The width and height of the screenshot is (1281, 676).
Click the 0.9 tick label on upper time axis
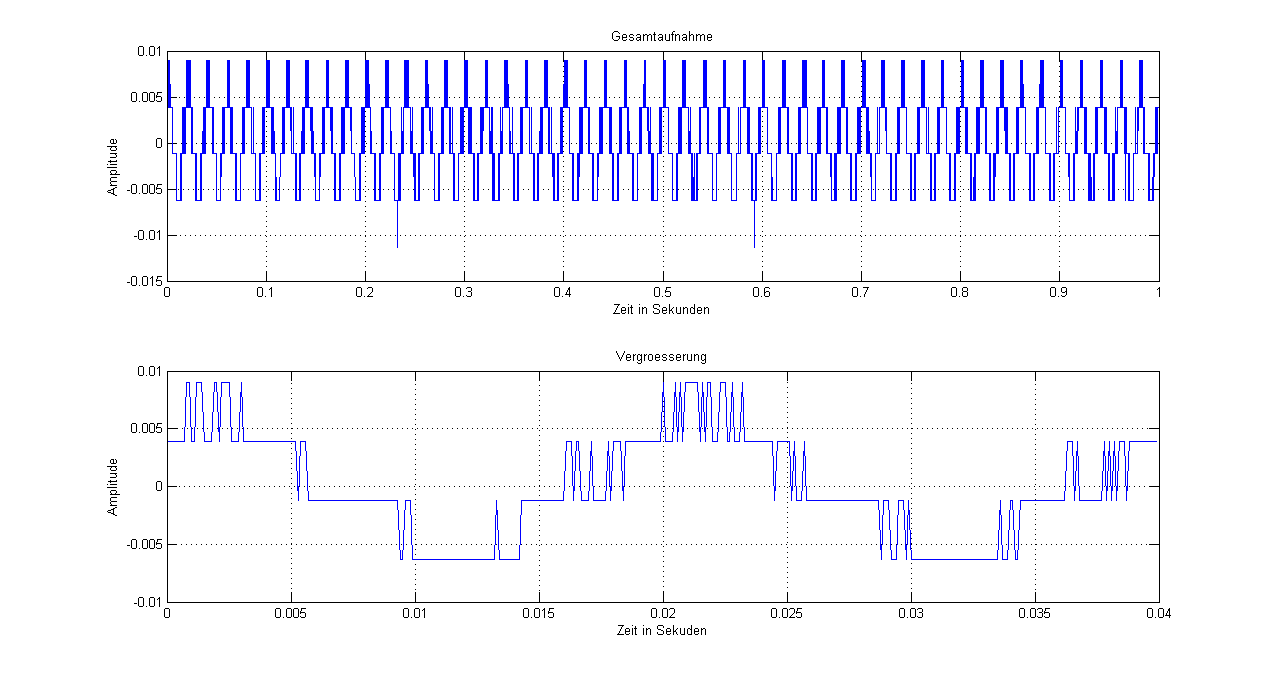click(x=1058, y=294)
